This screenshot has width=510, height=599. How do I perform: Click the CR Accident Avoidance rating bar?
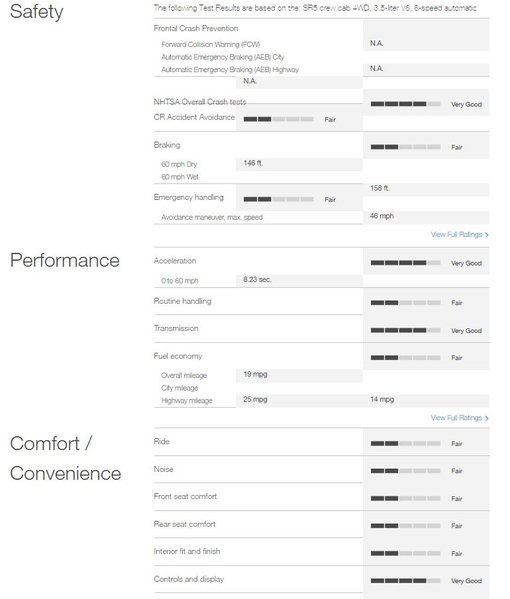click(278, 119)
